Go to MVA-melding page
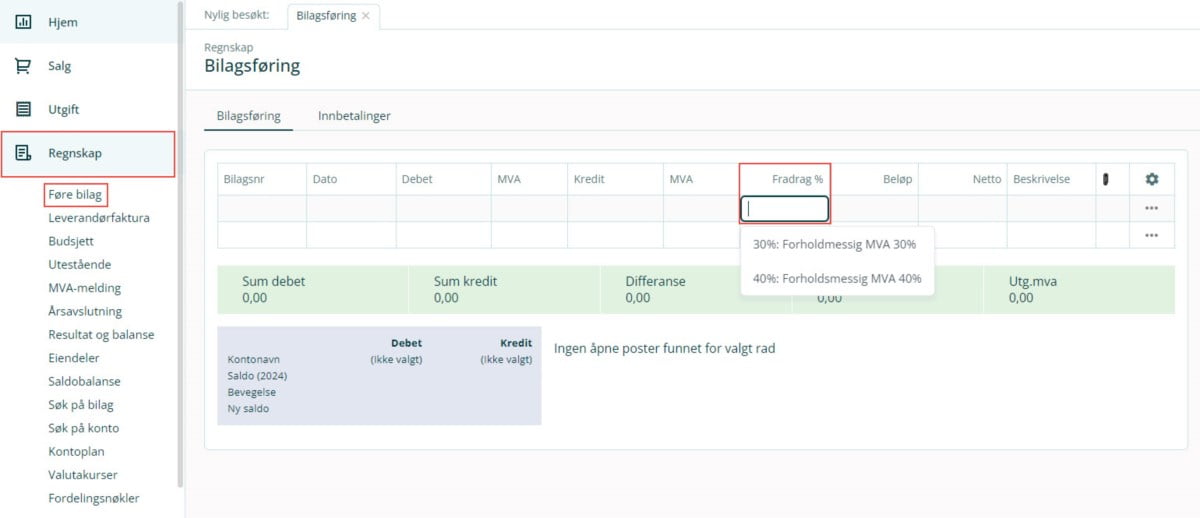Screen dimensions: 1200x518 84,288
